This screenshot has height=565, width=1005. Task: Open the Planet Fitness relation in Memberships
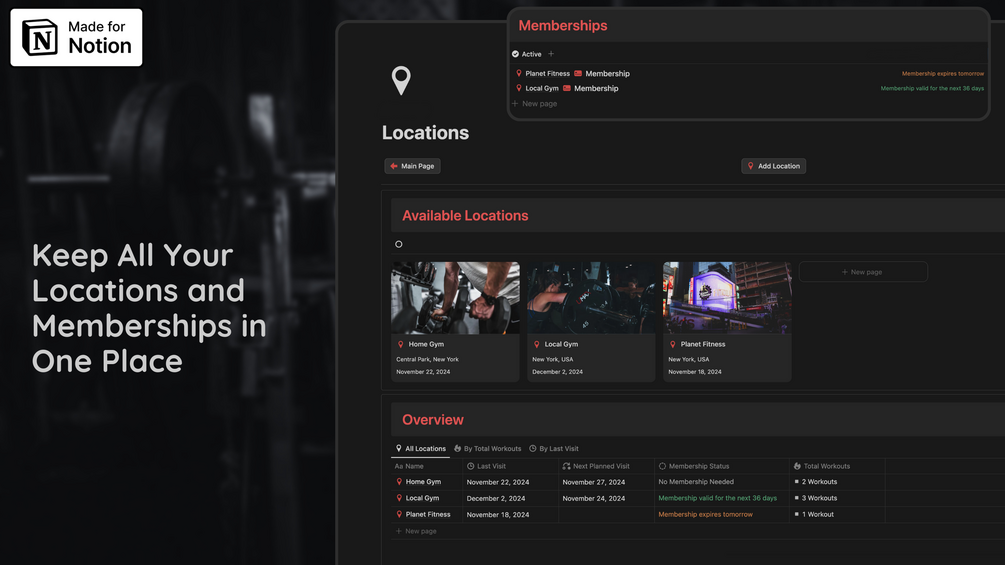[542, 74]
